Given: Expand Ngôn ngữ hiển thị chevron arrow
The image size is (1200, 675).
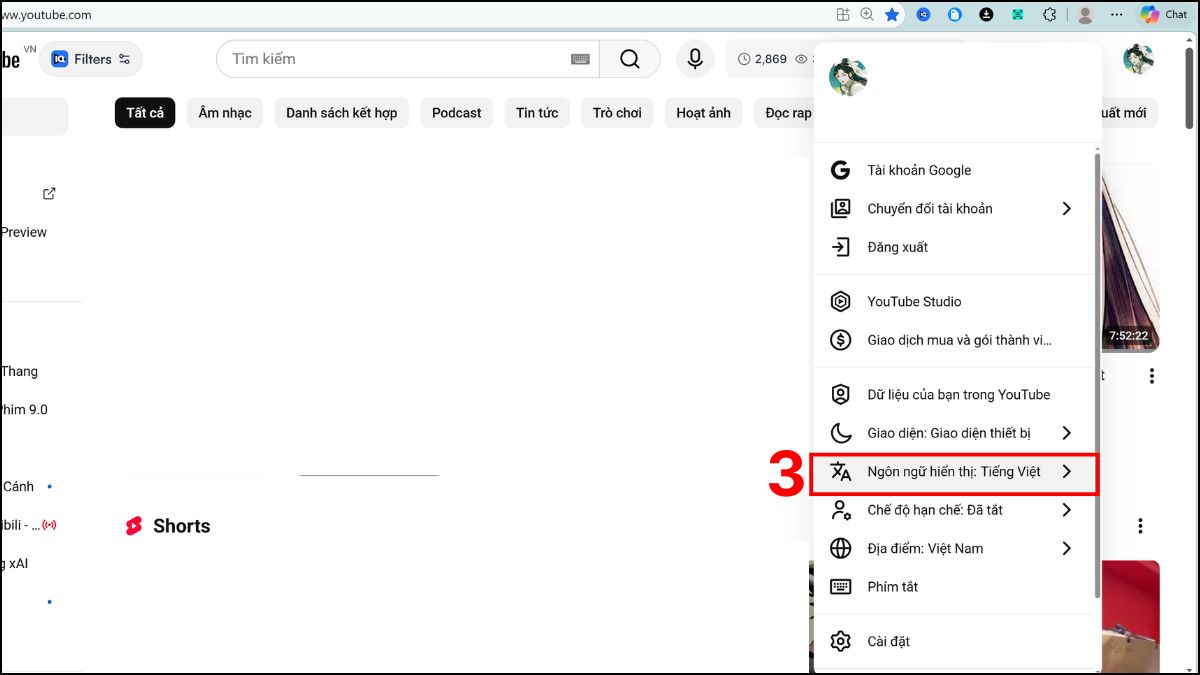Looking at the screenshot, I should (x=1066, y=471).
